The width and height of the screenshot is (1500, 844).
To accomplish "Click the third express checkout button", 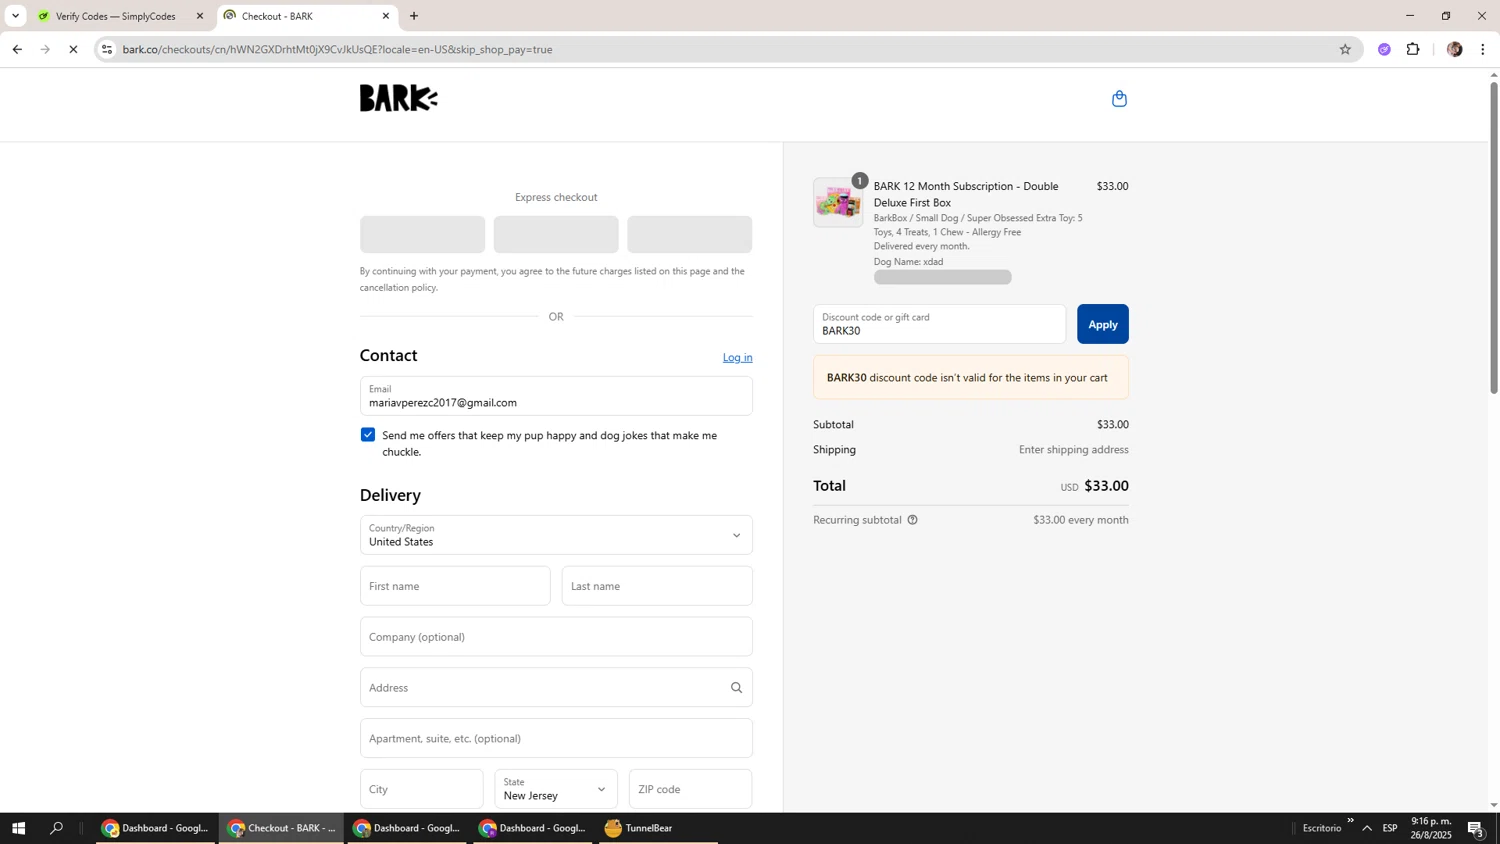I will [689, 234].
